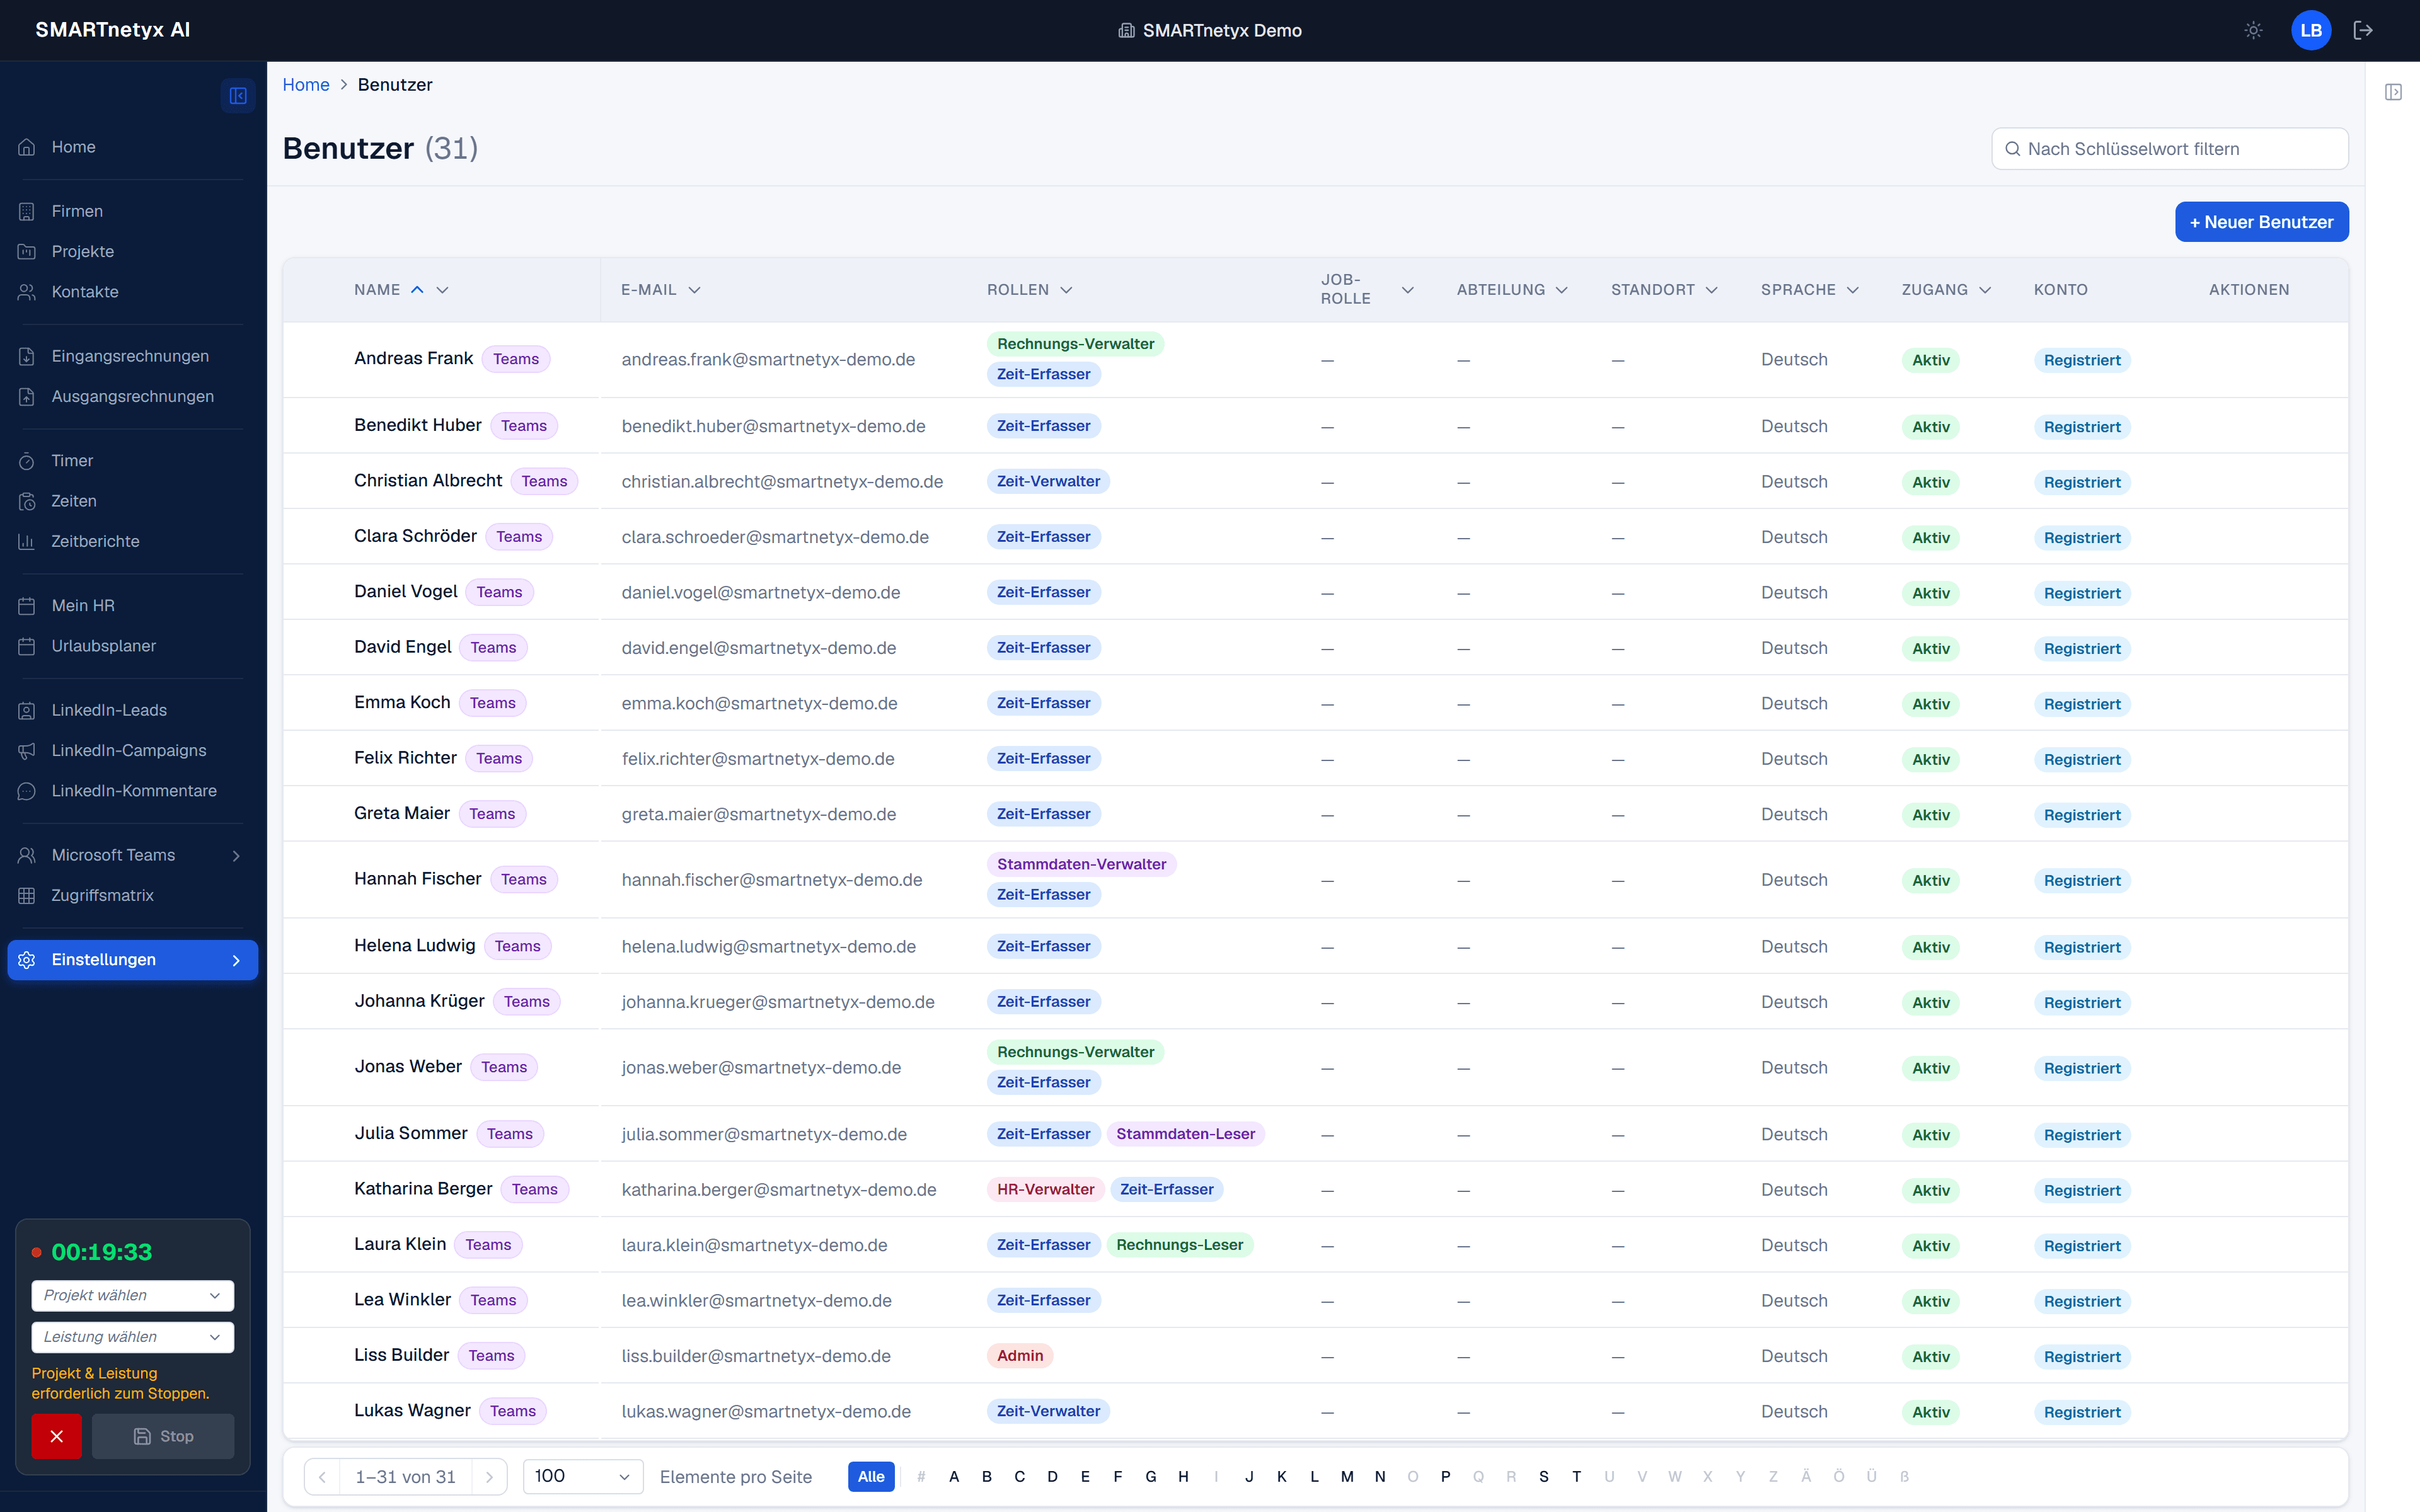Viewport: 2420px width, 1512px height.
Task: Toggle the light/dark theme sun icon
Action: pos(2253,30)
